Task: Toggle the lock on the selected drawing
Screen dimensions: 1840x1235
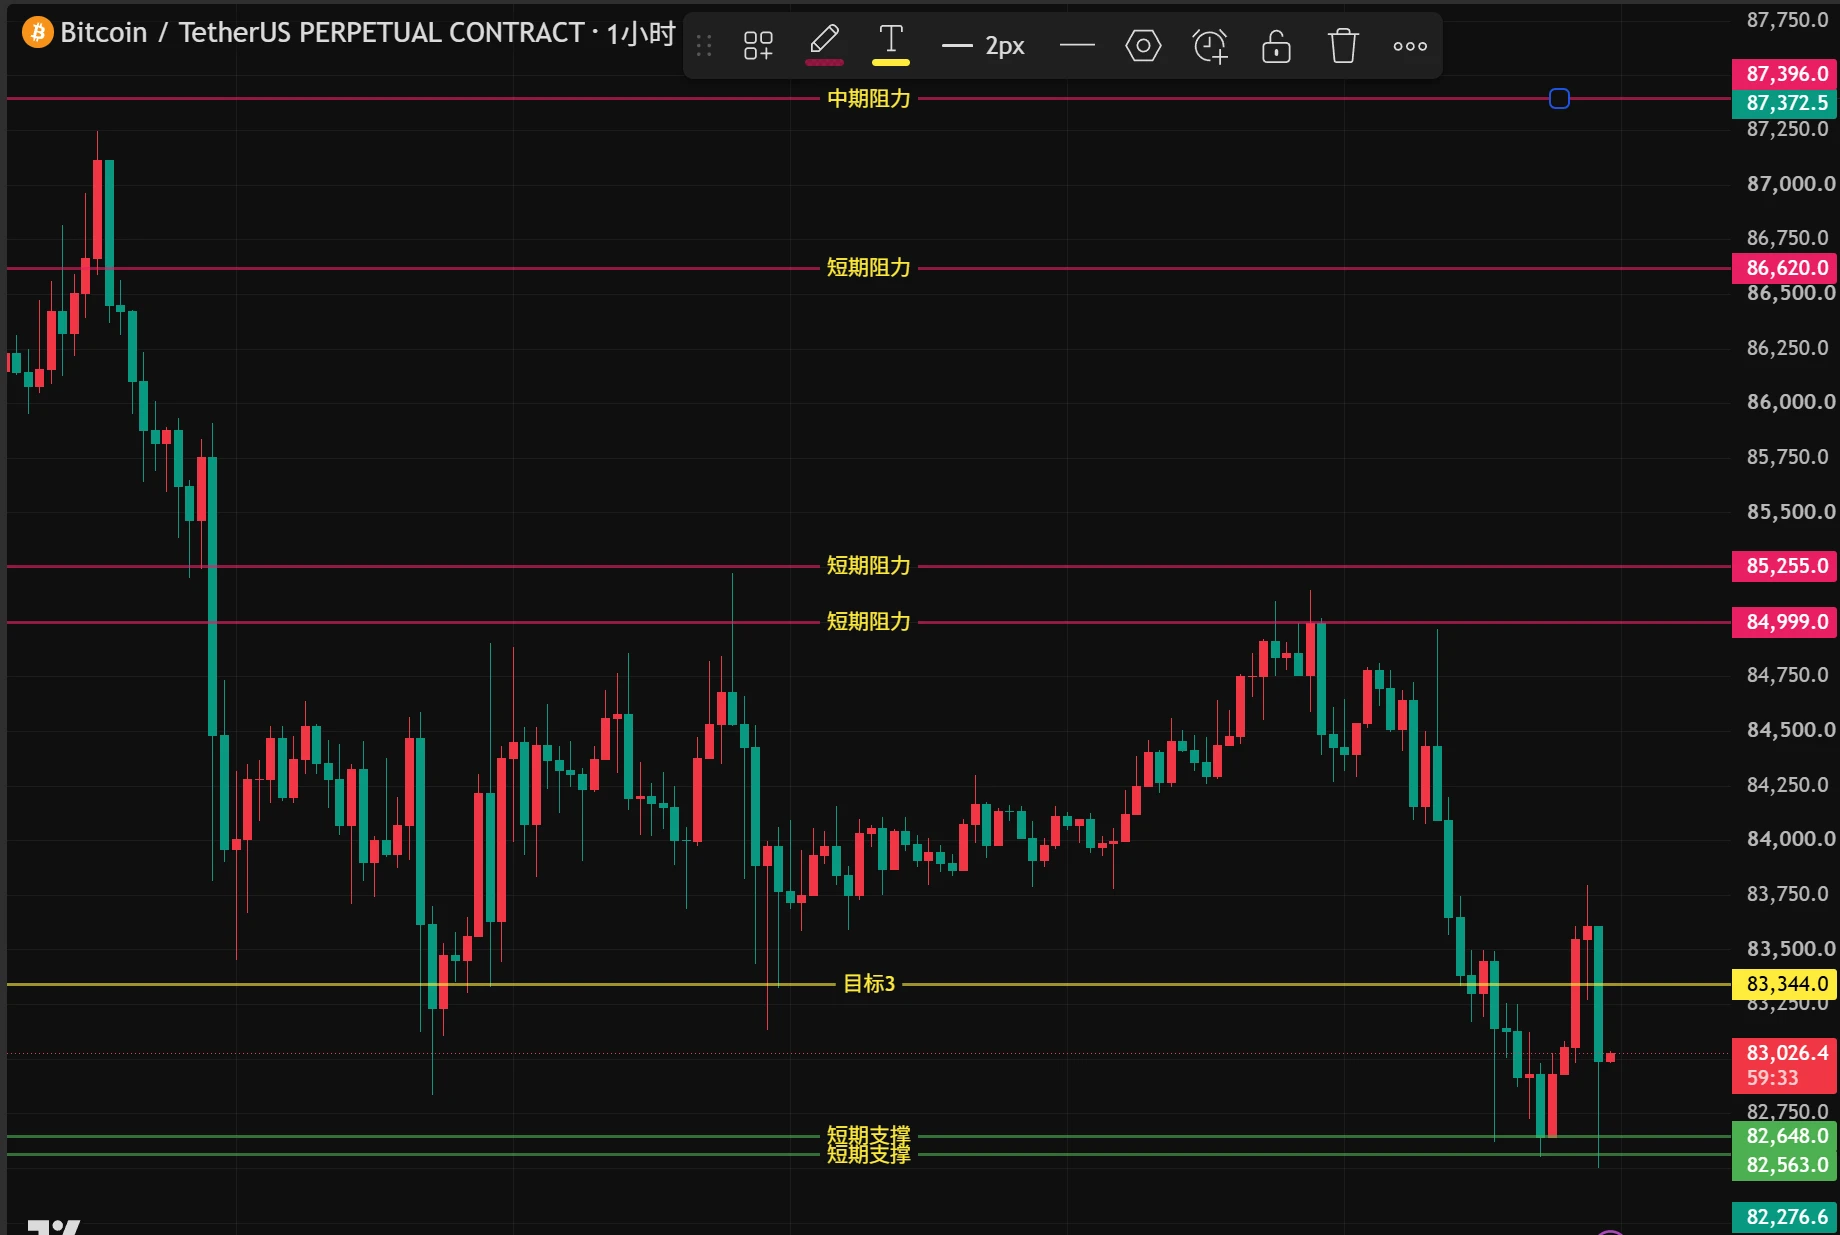Action: point(1276,46)
